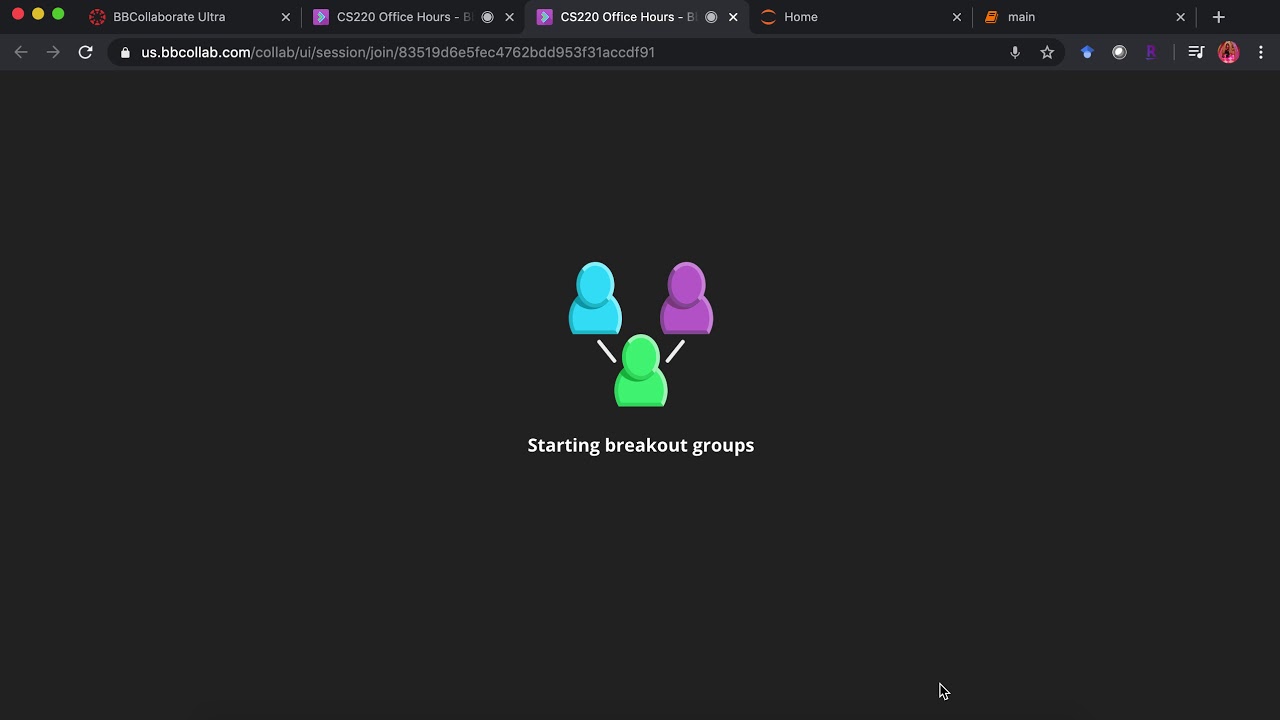Click the breakout groups people illustration
The image size is (1280, 720).
pos(641,334)
